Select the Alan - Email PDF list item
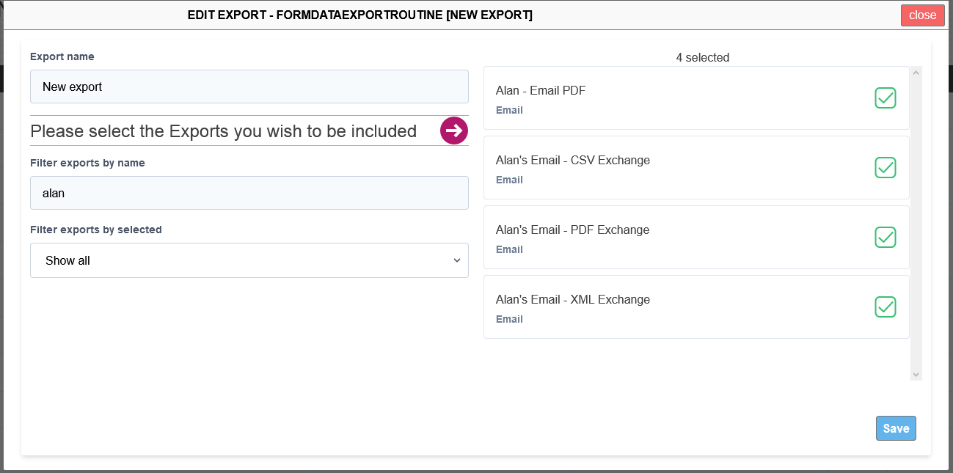 [x=696, y=98]
